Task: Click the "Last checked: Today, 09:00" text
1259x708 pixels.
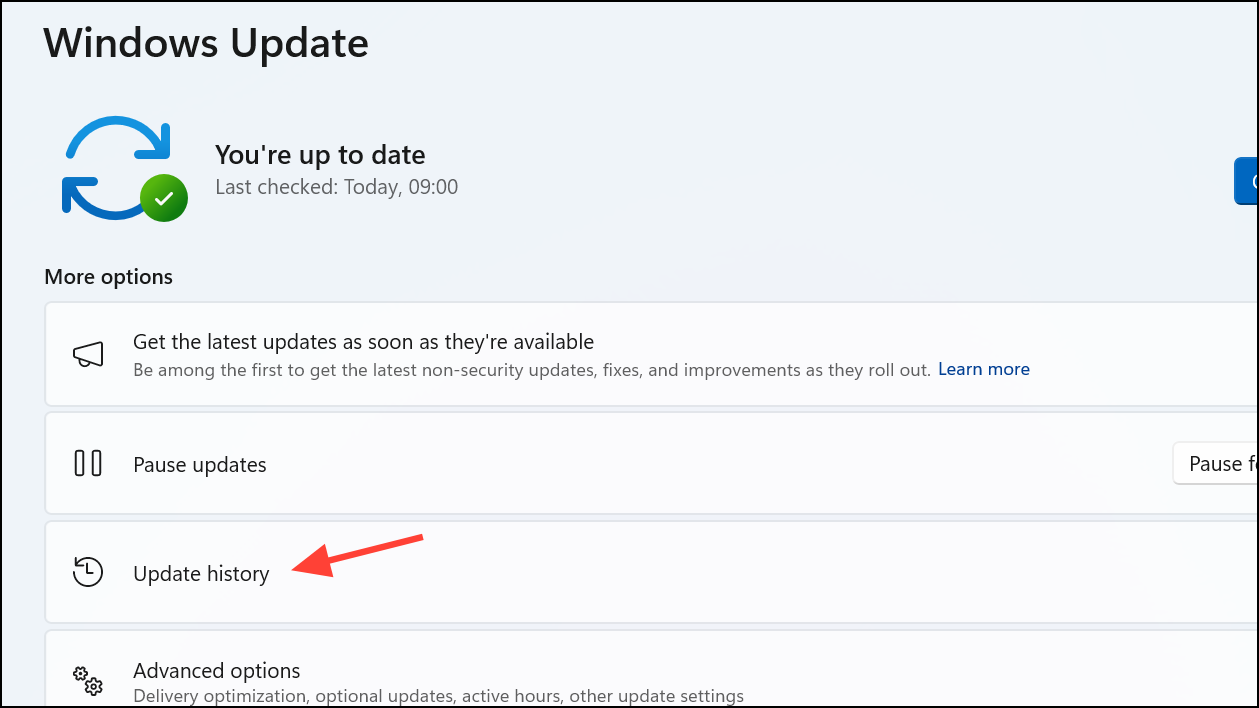Action: pyautogui.click(x=337, y=186)
